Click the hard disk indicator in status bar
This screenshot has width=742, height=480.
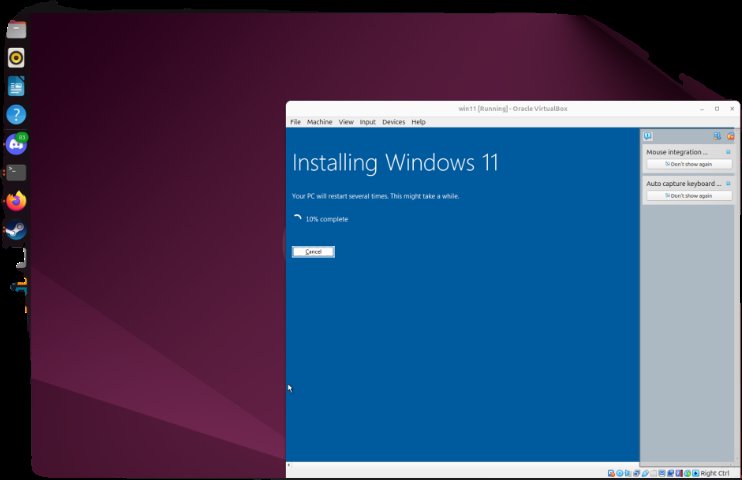point(611,473)
